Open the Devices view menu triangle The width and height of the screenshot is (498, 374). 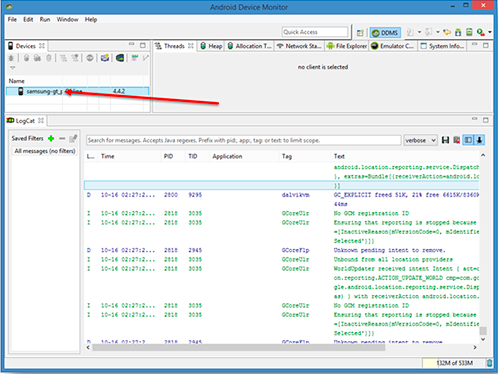click(13, 68)
